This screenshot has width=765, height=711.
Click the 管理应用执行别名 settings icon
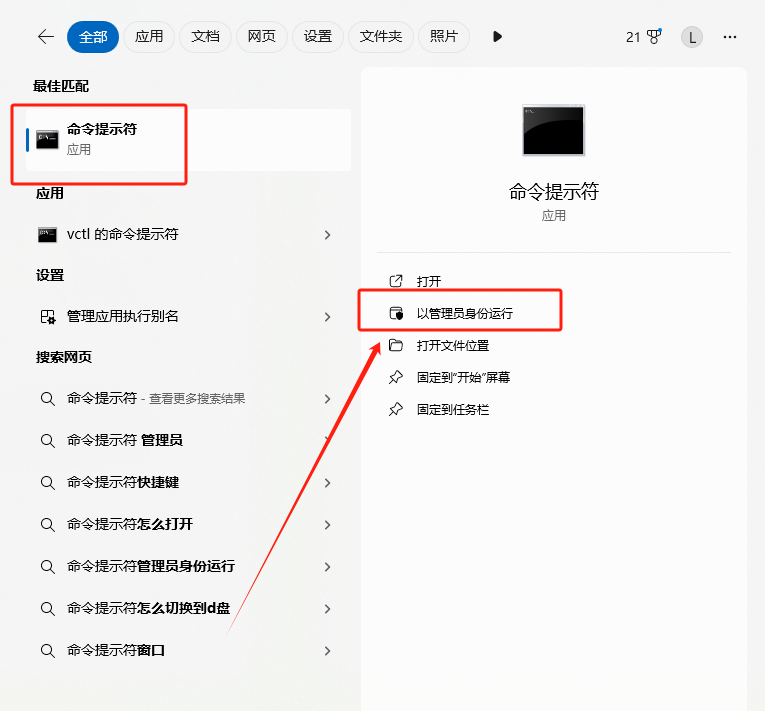click(x=47, y=317)
